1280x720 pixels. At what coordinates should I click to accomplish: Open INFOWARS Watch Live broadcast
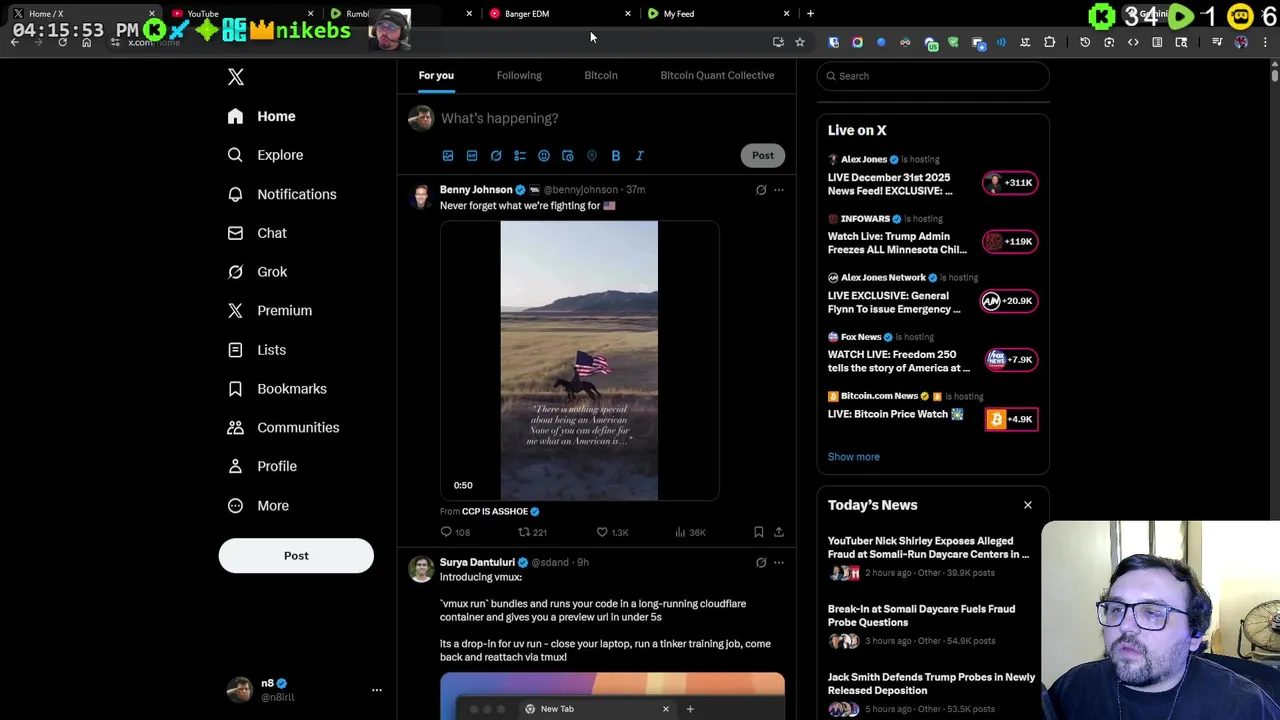897,243
